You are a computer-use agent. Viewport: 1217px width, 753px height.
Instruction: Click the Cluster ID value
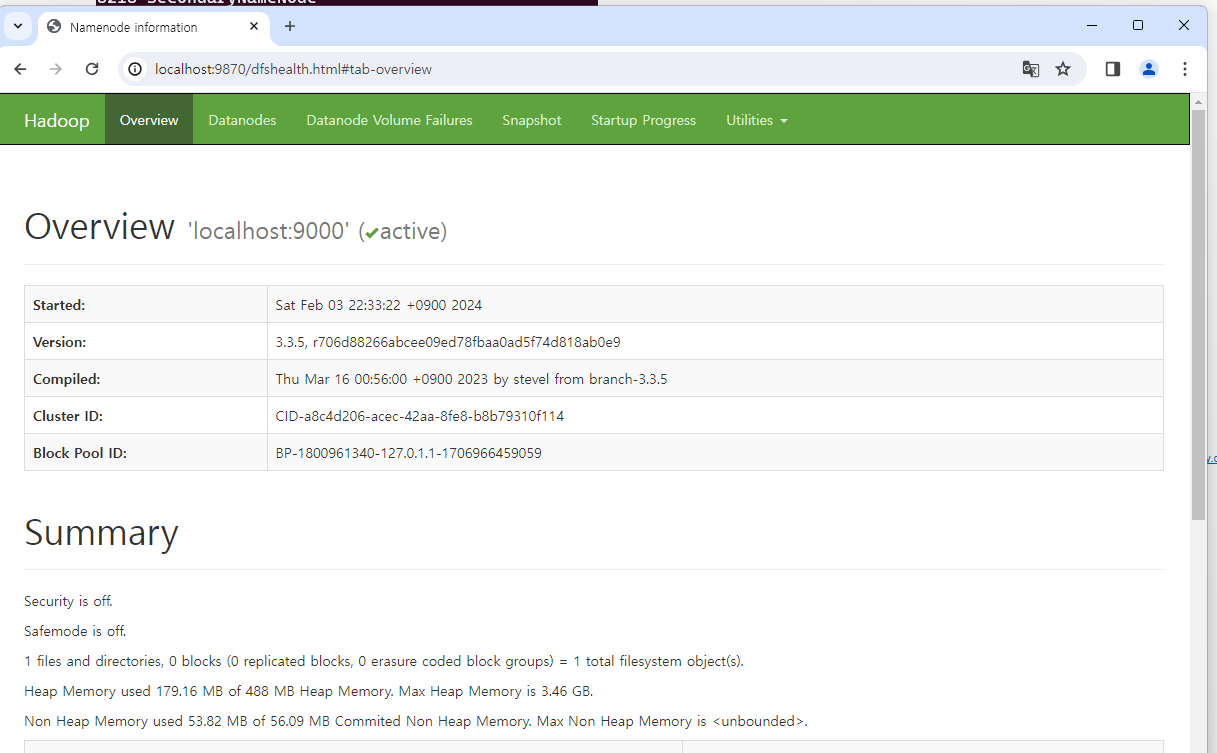(x=420, y=416)
